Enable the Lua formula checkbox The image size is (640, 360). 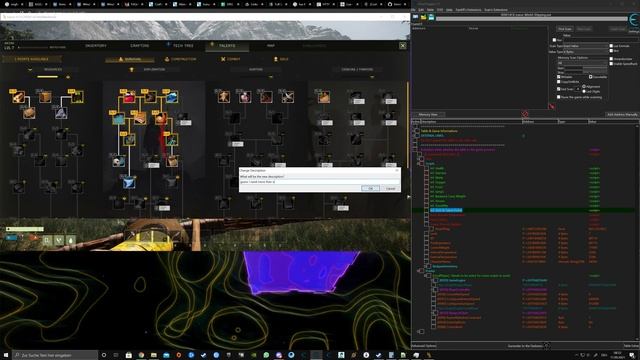(x=611, y=46)
